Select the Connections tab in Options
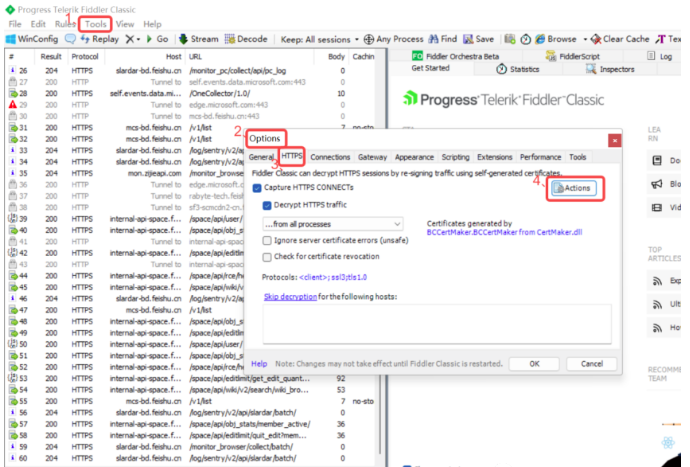690x467 pixels. click(330, 157)
